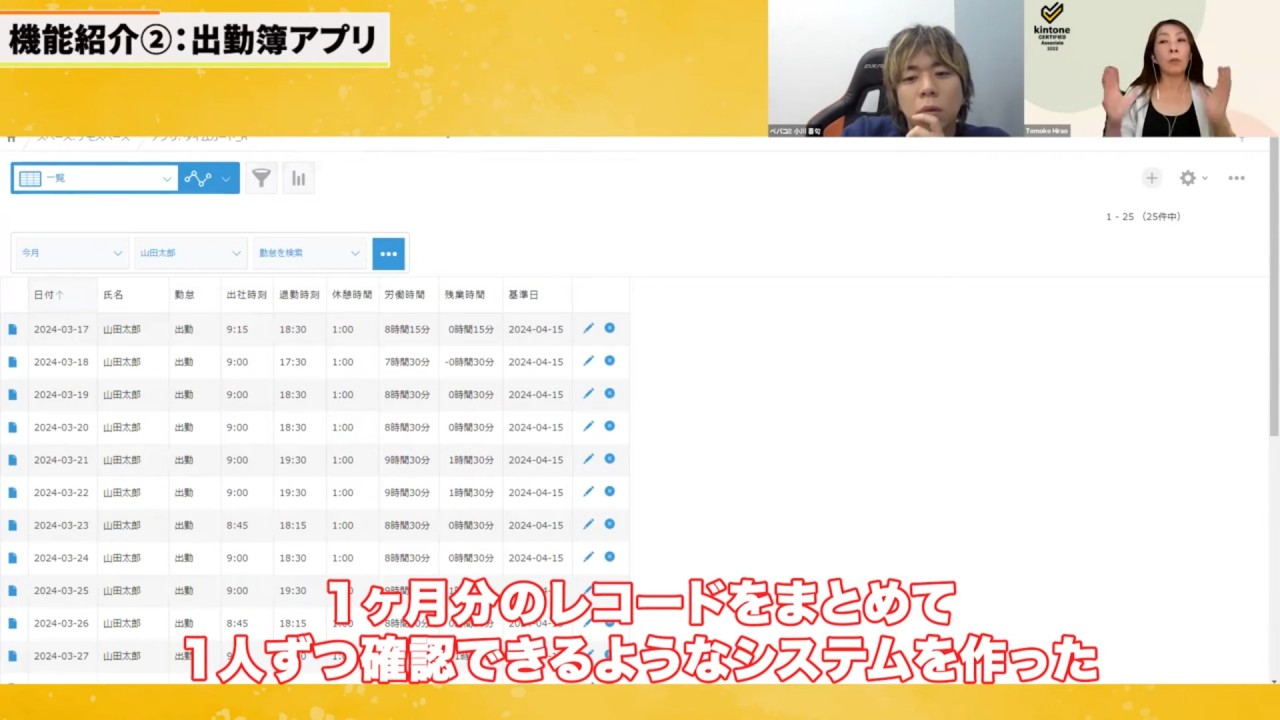1280x720 pixels.
Task: Expand the chevron next to the graph icon
Action: point(225,177)
